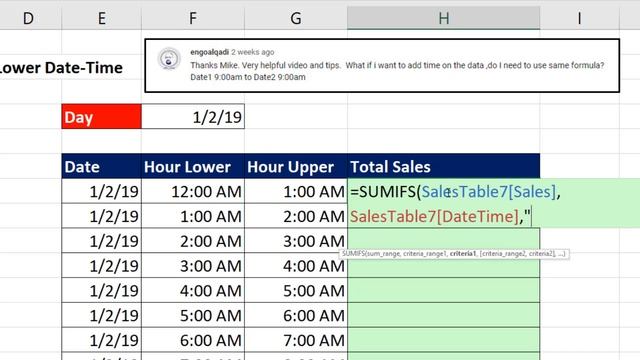This screenshot has height=360, width=640.
Task: Click the engoalqadi username
Action: (209, 52)
